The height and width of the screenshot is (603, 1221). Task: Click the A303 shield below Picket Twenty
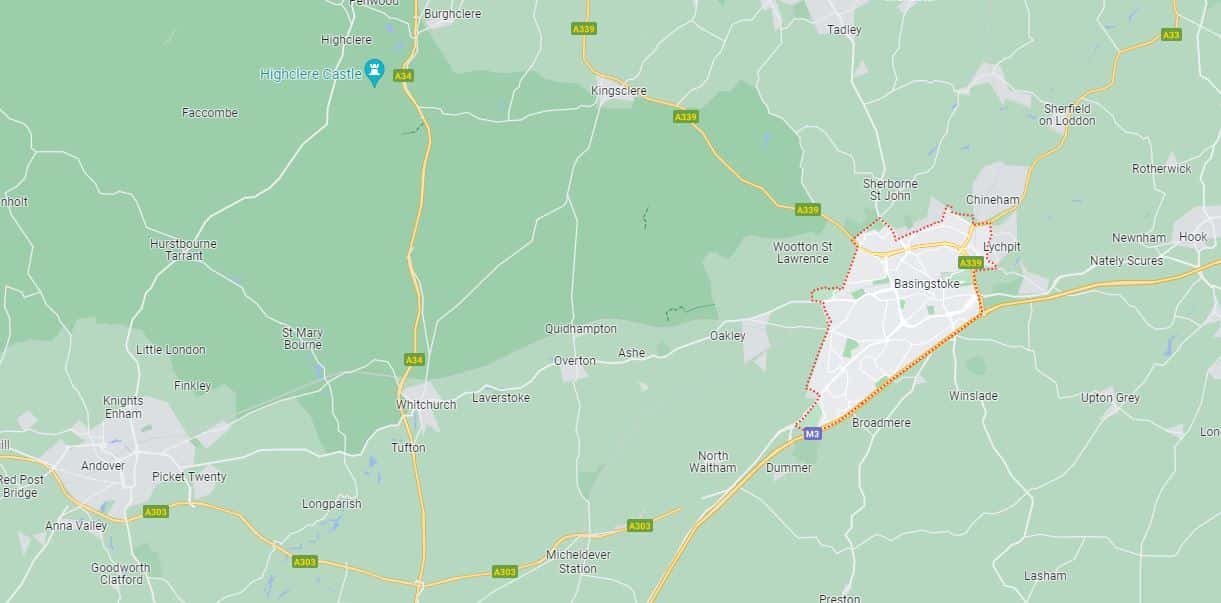(155, 511)
